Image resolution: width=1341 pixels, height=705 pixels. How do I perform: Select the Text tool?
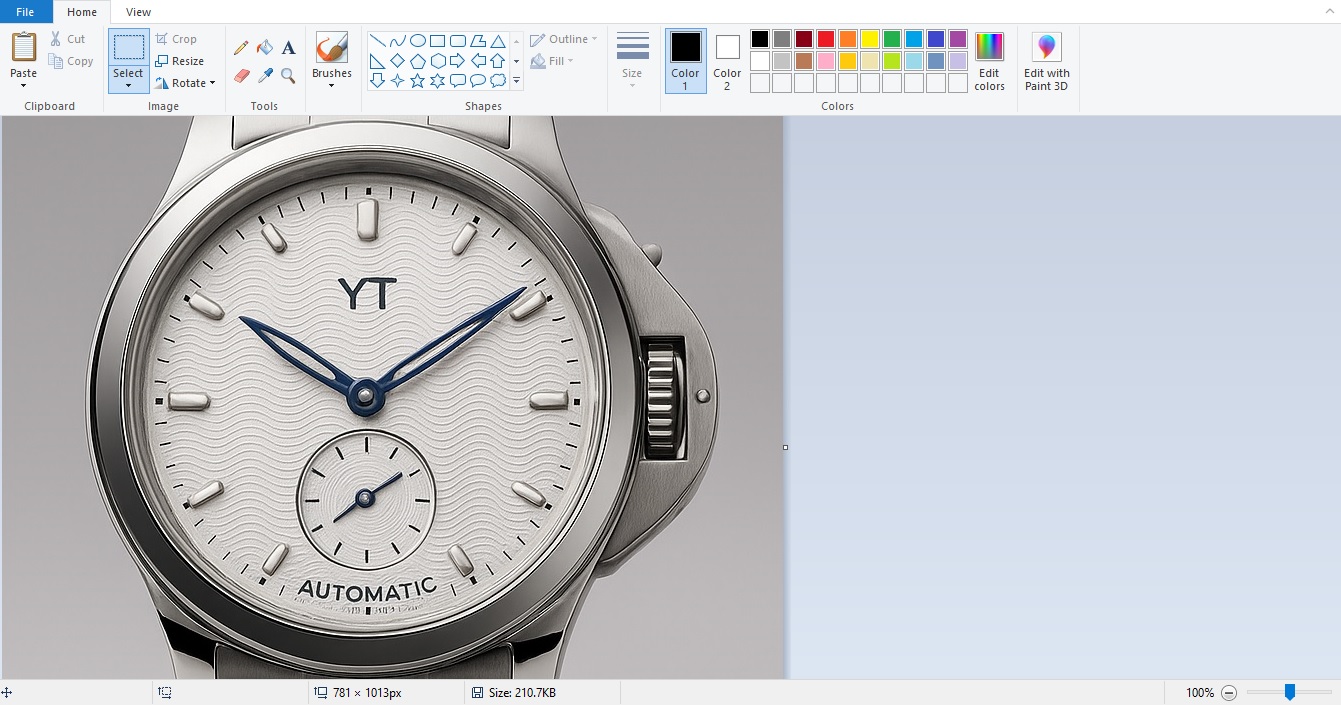pos(288,48)
